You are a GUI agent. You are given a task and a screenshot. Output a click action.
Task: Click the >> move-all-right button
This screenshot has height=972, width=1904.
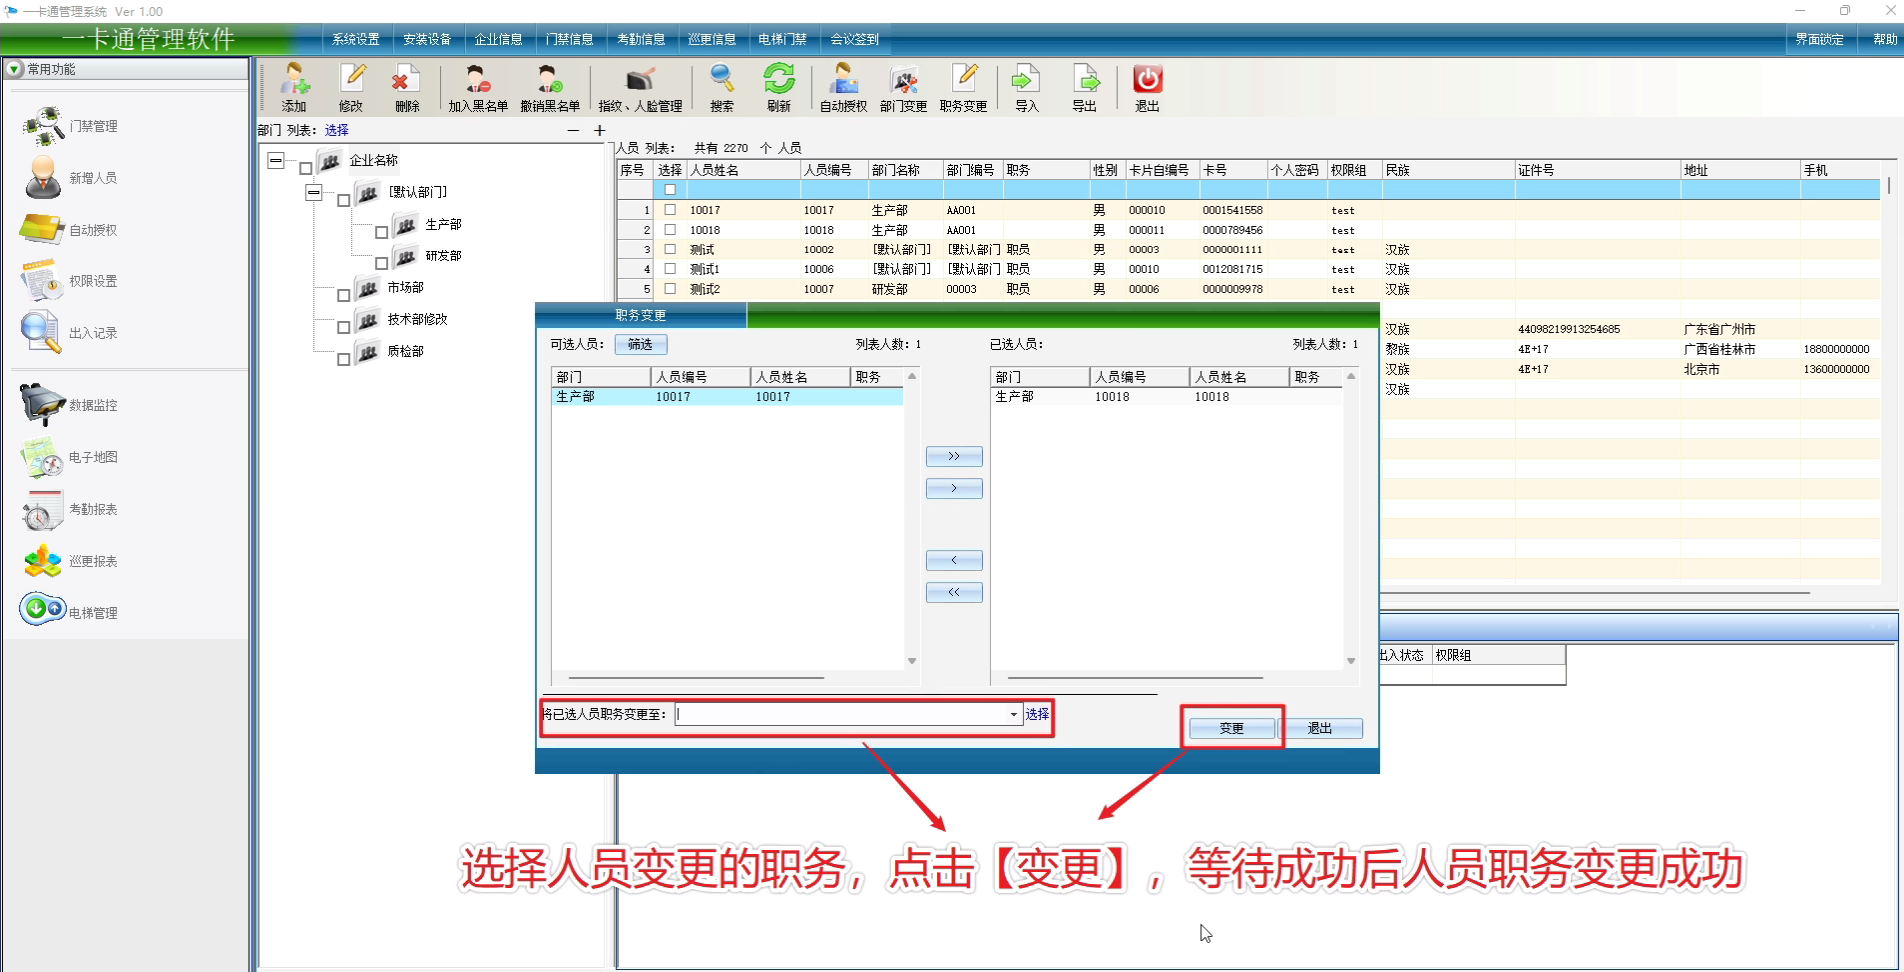pyautogui.click(x=954, y=457)
